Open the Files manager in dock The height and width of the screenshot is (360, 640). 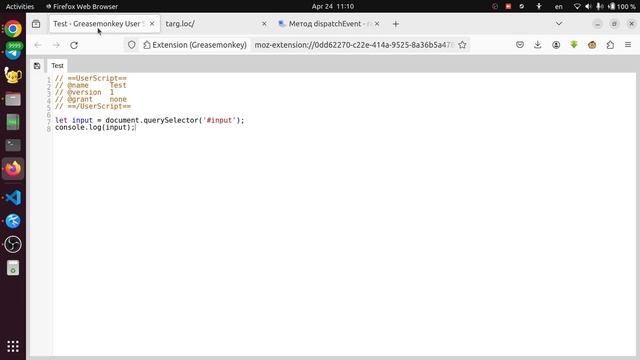(13, 99)
